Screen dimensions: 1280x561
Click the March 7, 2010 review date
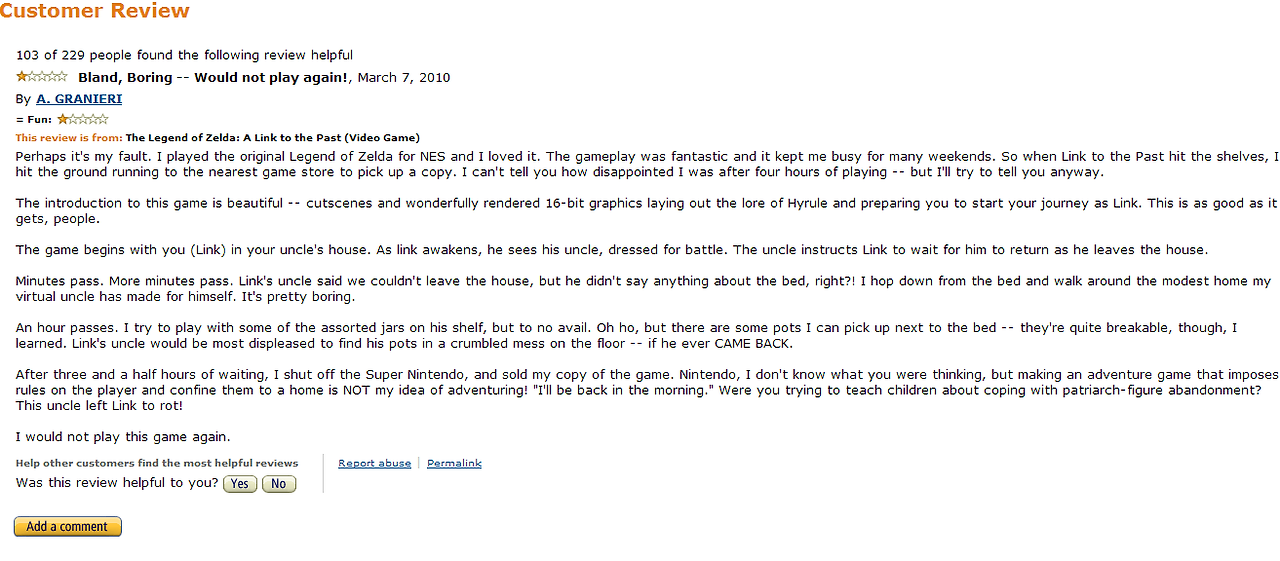(x=404, y=77)
